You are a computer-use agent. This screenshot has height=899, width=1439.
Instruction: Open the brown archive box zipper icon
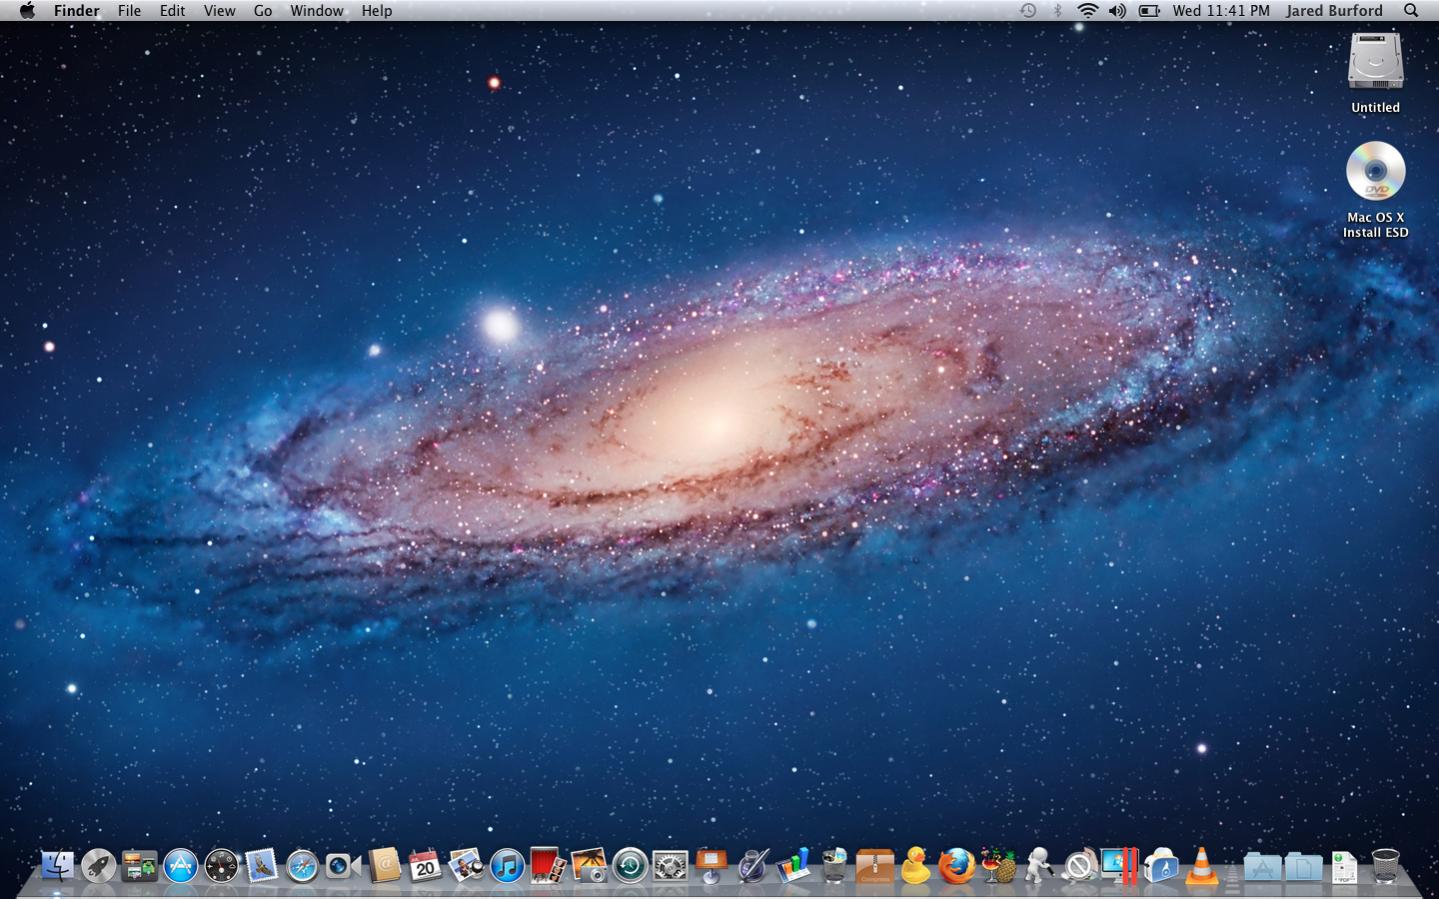pyautogui.click(x=875, y=865)
